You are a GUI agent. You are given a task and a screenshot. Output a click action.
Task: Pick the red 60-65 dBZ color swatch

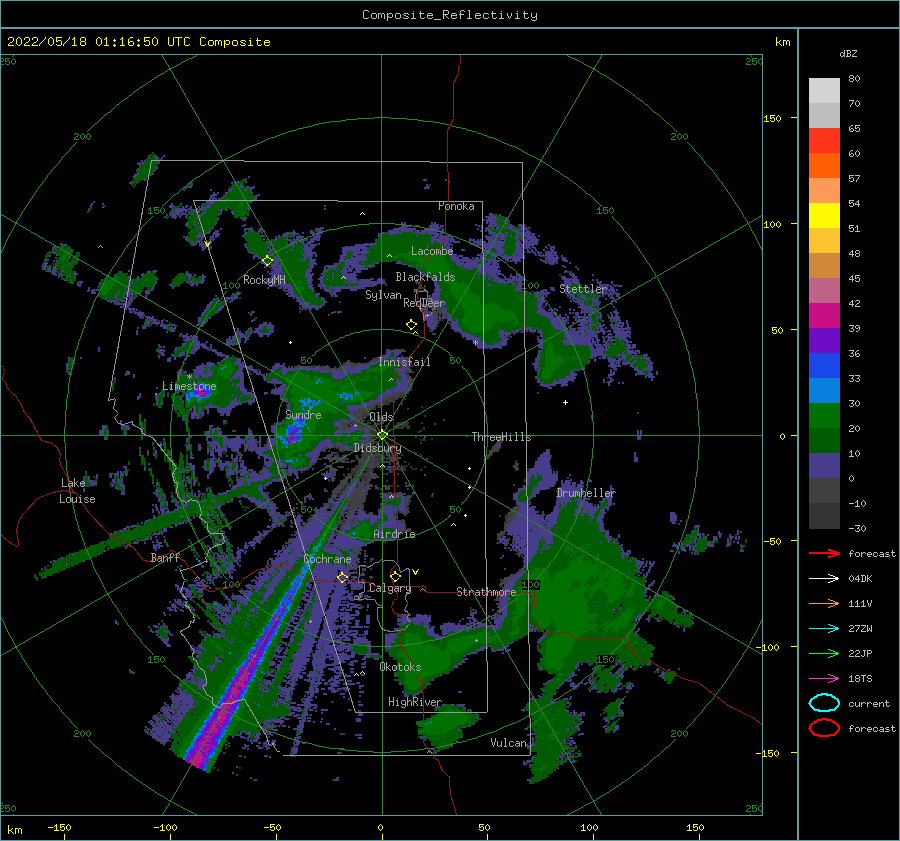(824, 141)
